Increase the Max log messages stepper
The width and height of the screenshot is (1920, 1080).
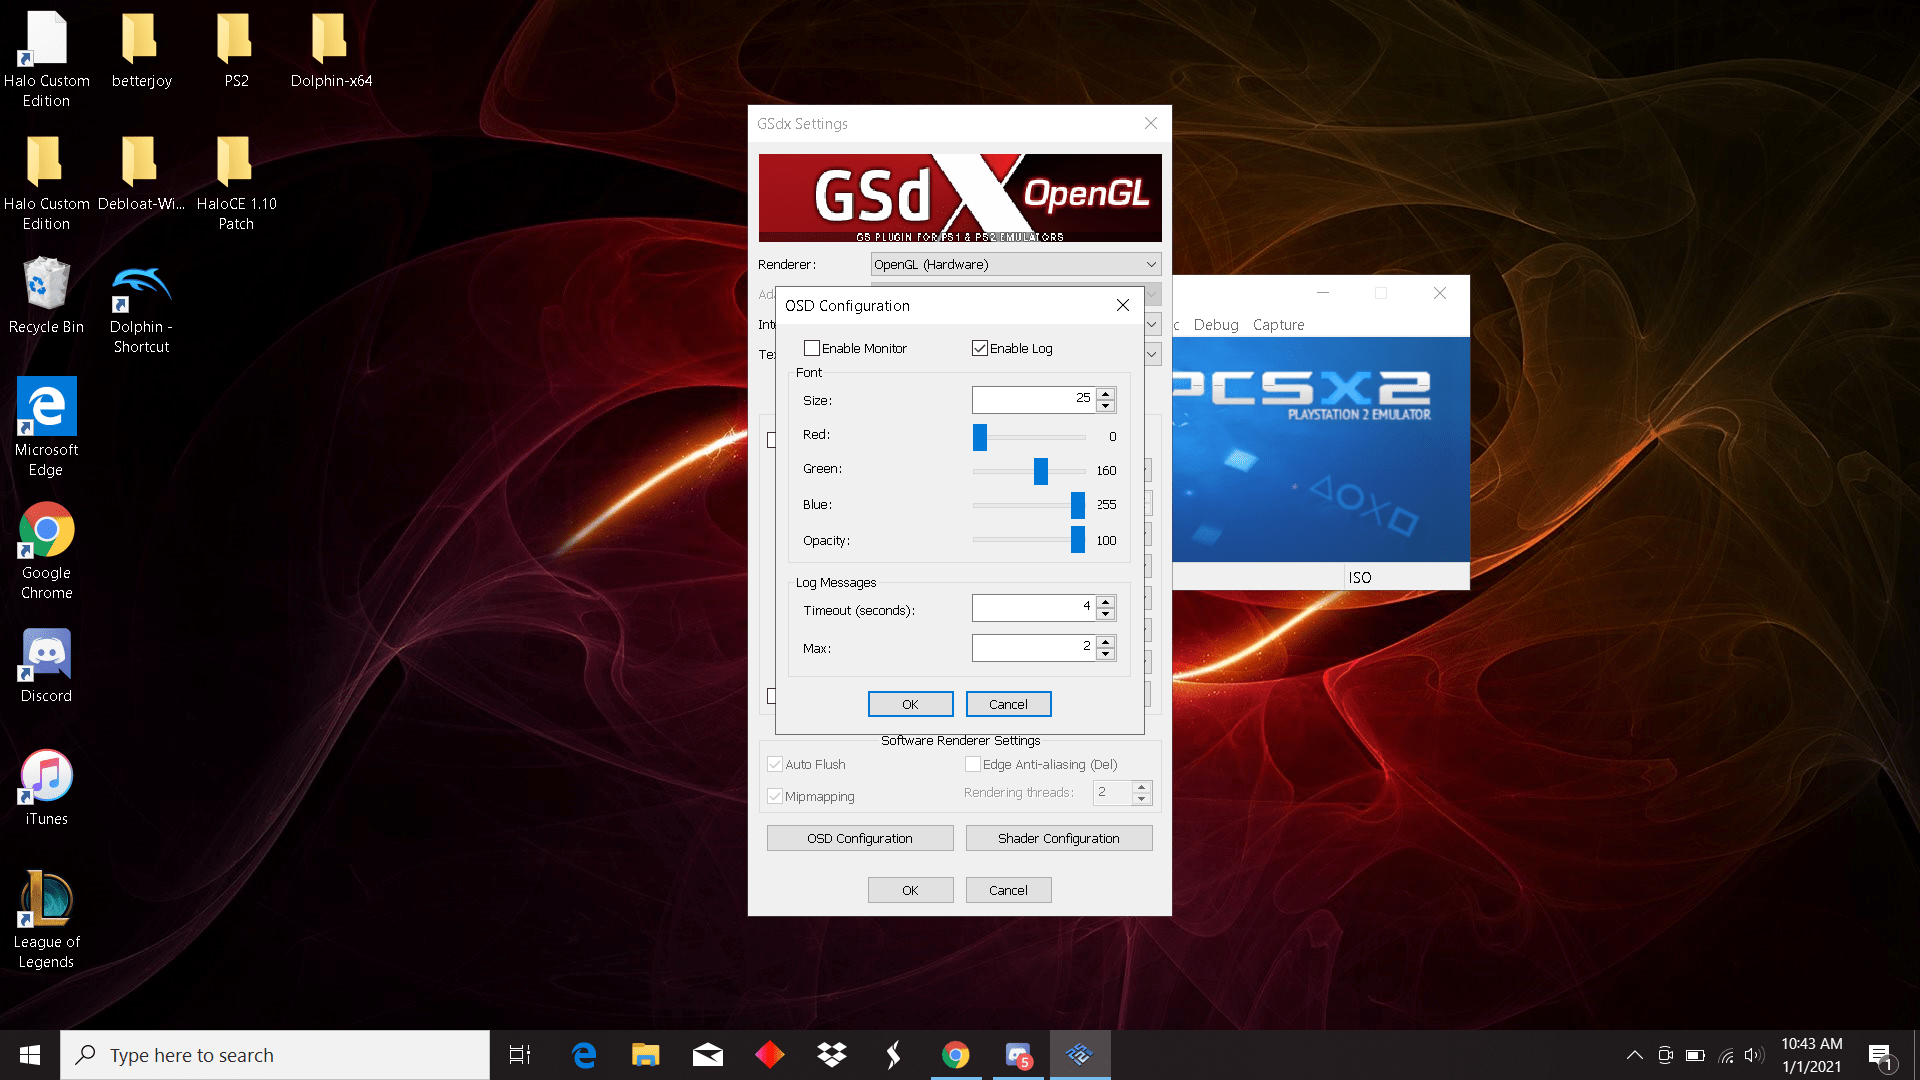tap(1105, 642)
